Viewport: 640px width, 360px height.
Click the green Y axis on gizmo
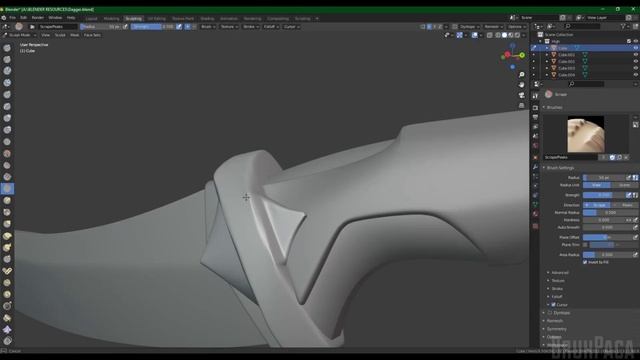522,55
